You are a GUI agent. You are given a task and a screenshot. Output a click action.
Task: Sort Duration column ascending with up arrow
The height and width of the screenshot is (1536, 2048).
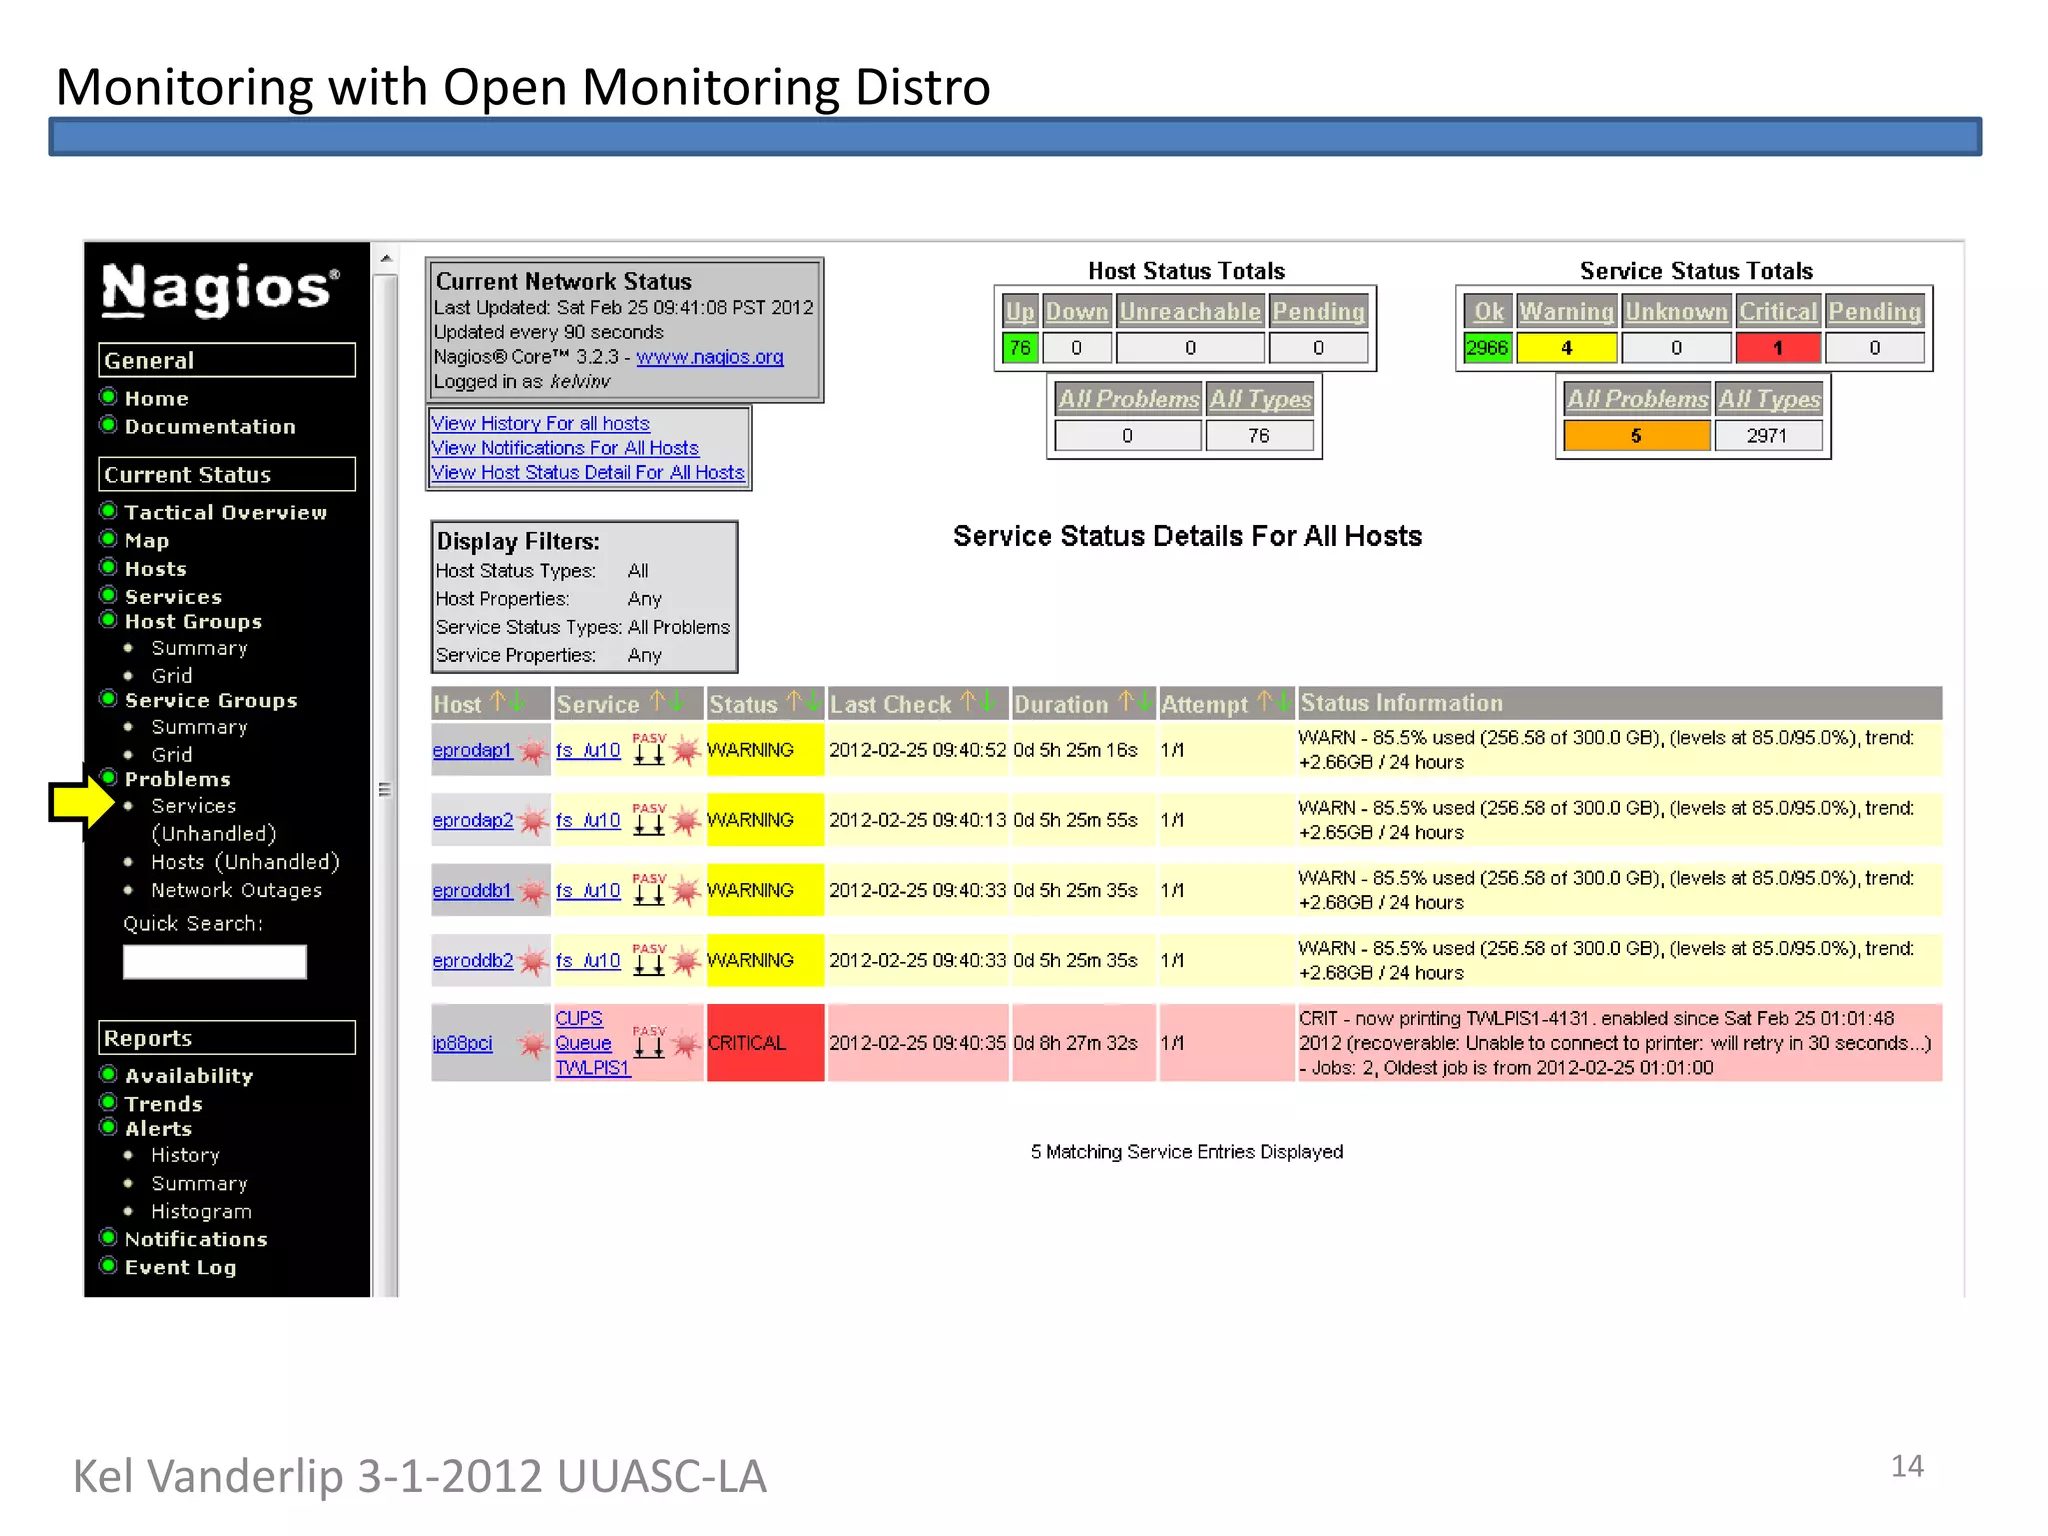pos(1126,703)
